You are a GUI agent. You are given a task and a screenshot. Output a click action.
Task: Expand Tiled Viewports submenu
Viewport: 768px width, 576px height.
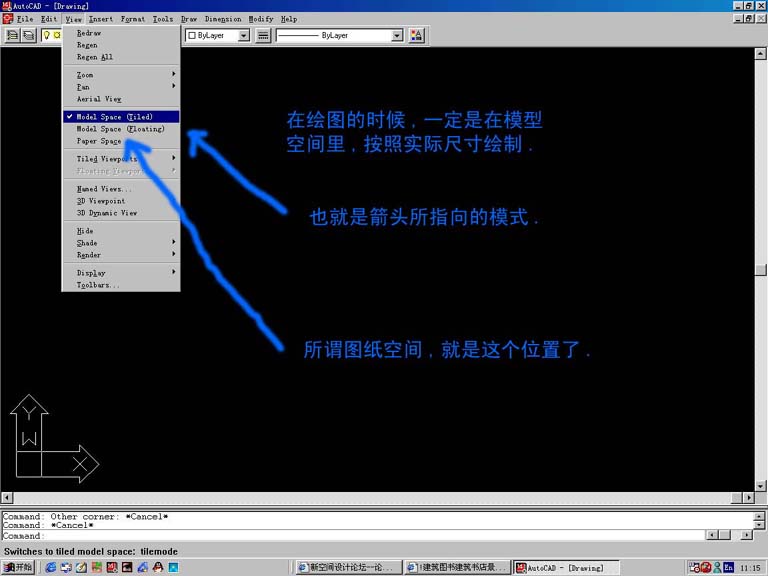[x=121, y=159]
